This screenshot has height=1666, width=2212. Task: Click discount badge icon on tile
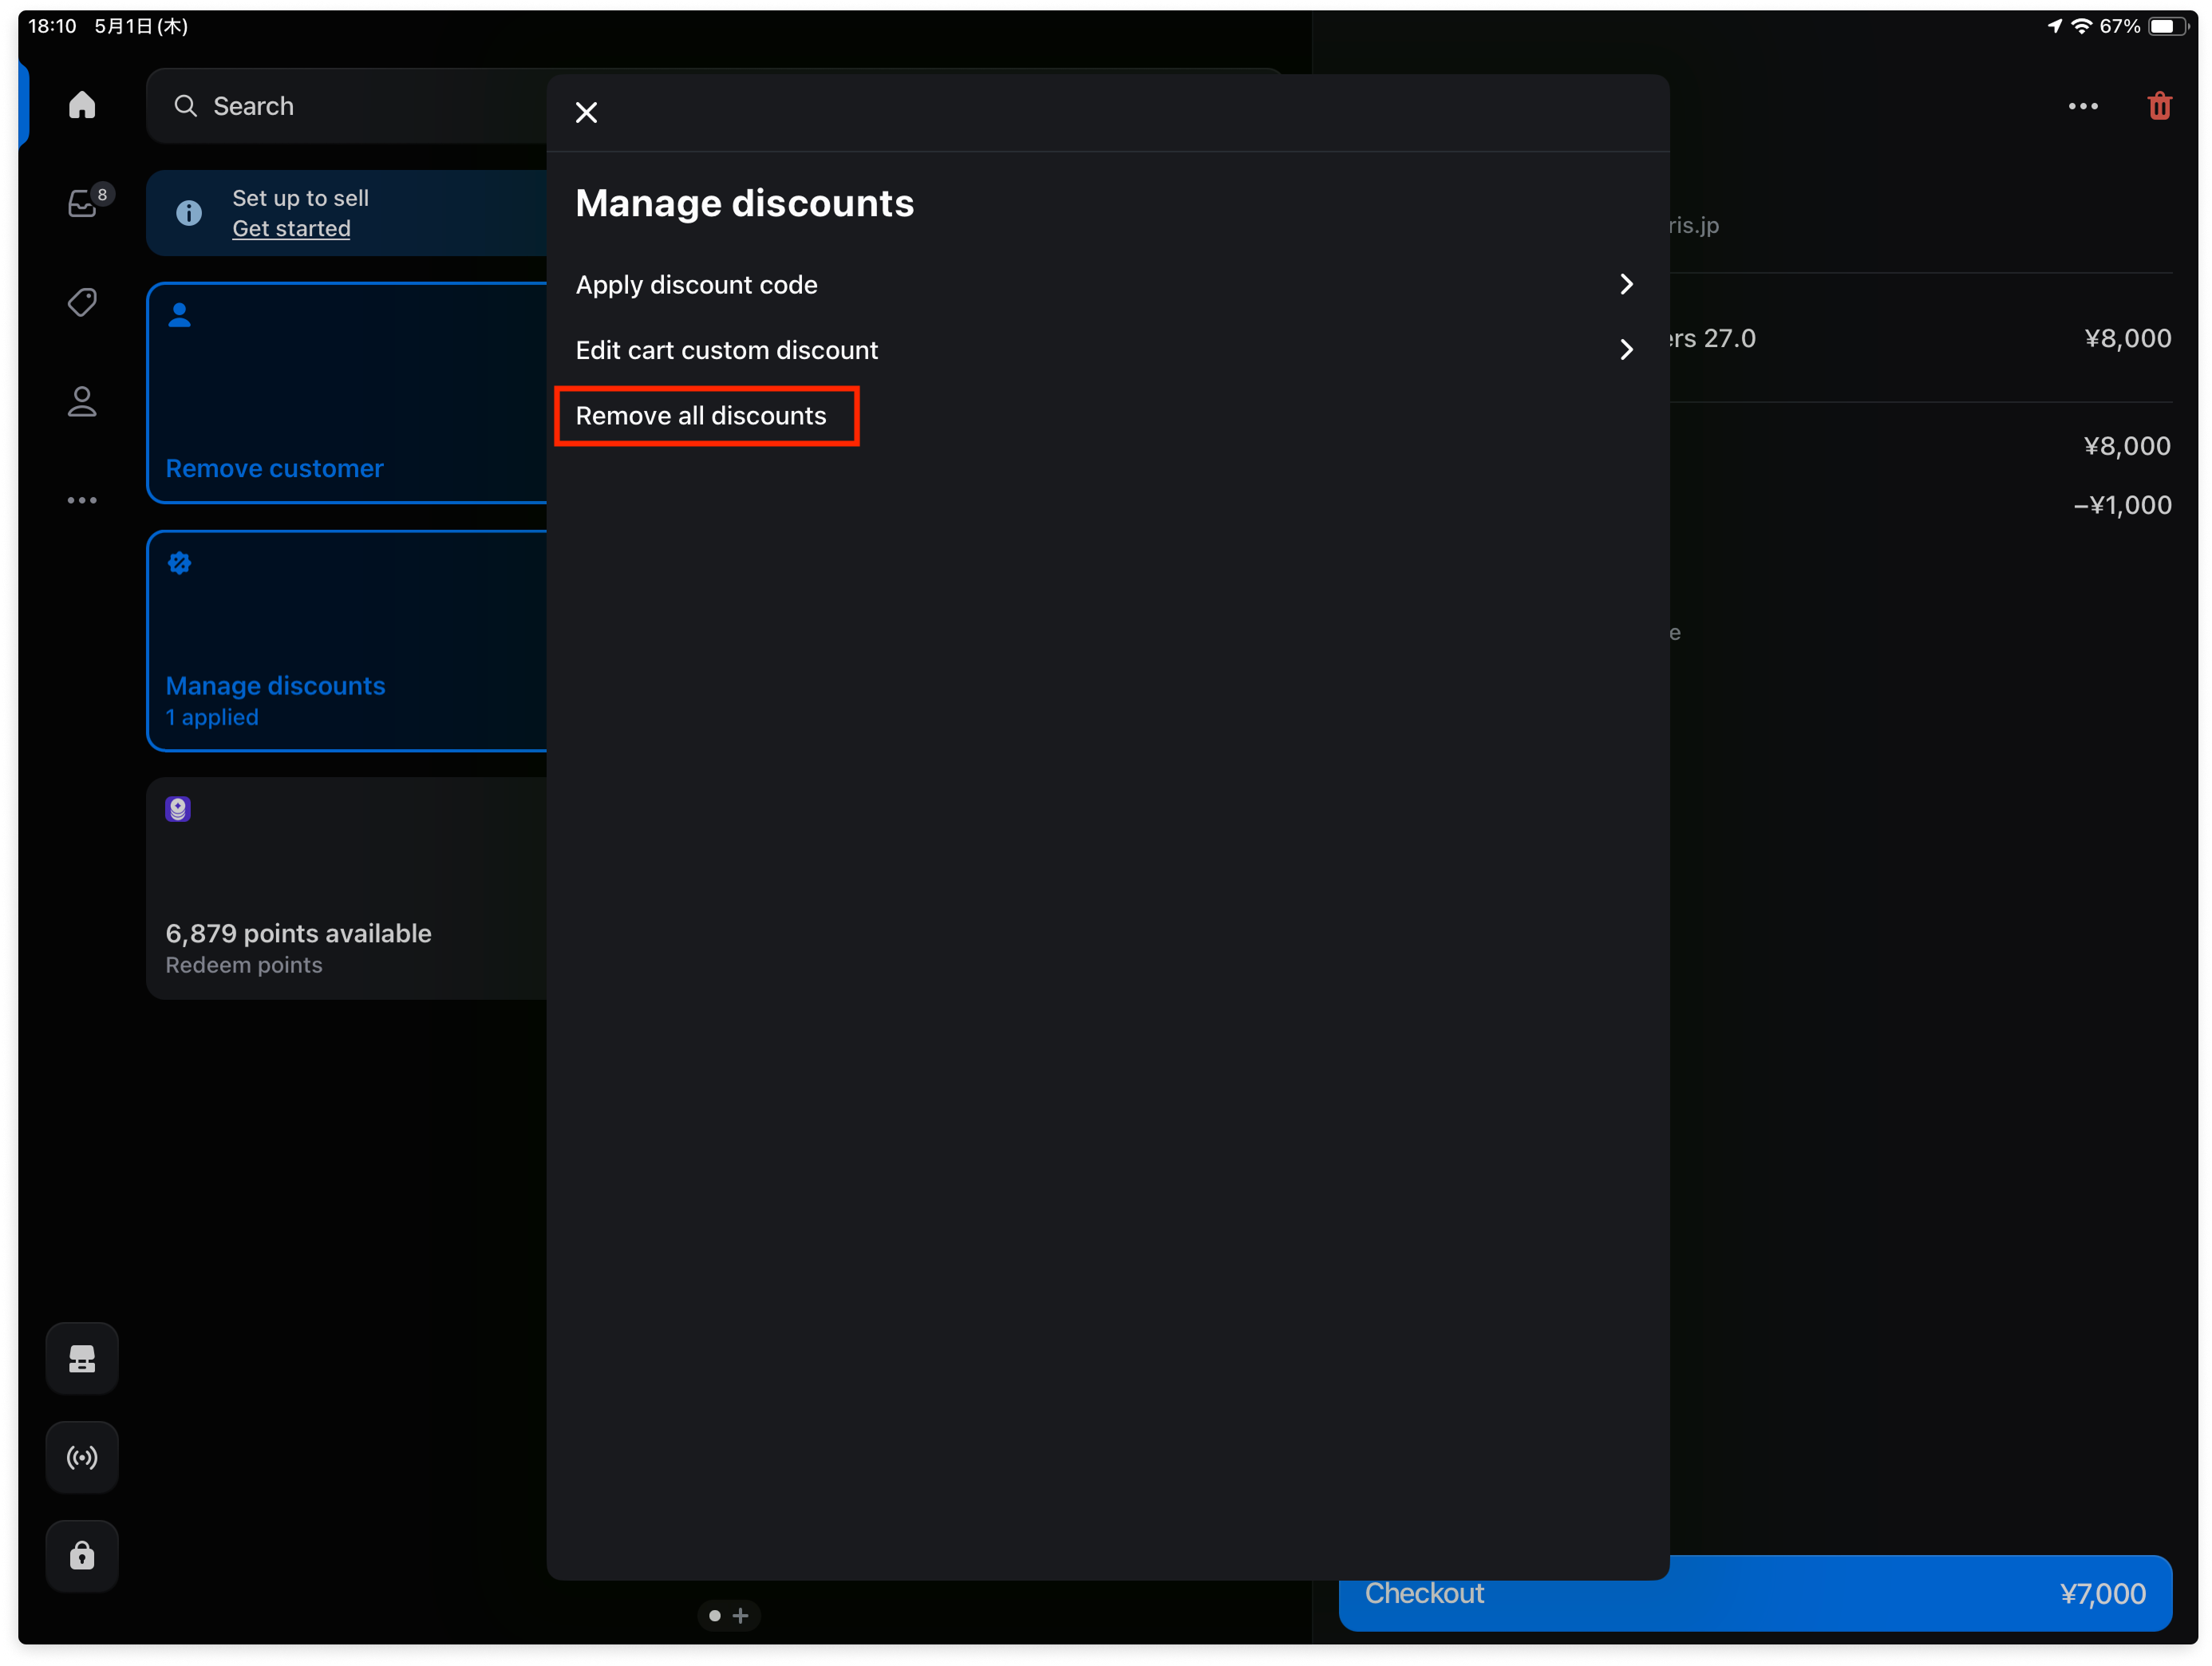click(x=179, y=563)
